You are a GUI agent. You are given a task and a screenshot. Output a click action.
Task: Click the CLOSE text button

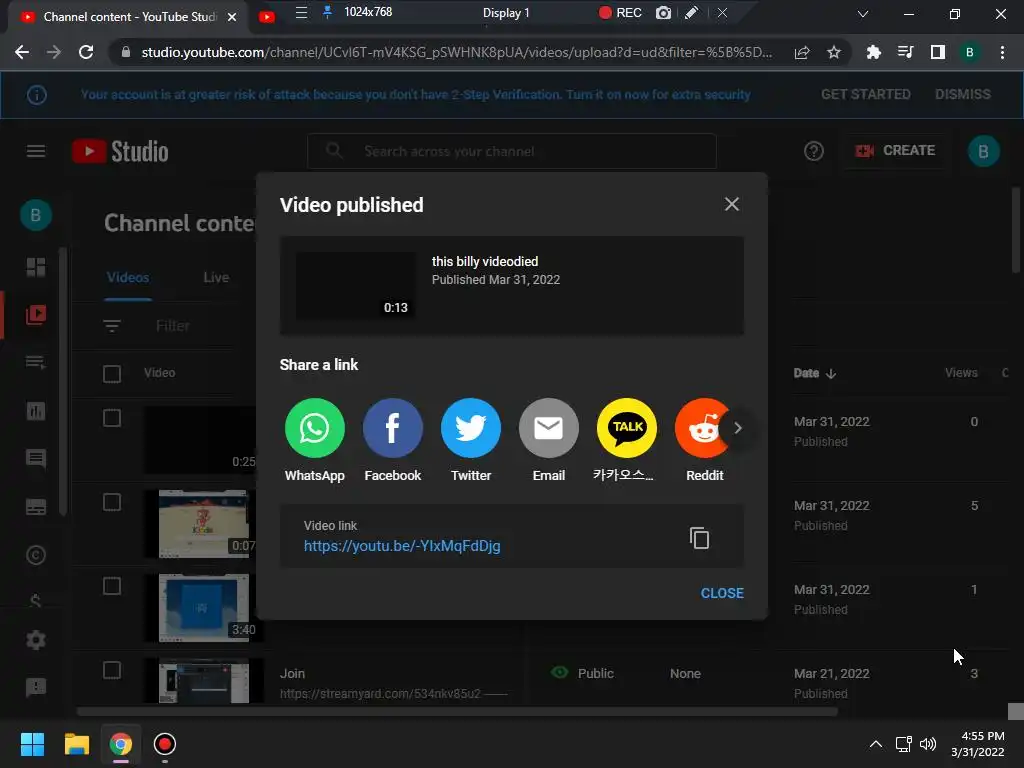point(722,593)
